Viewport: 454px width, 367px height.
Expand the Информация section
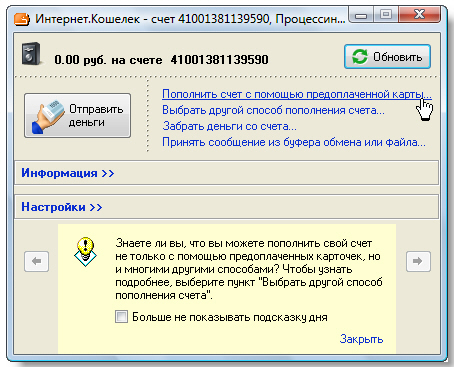click(x=68, y=173)
